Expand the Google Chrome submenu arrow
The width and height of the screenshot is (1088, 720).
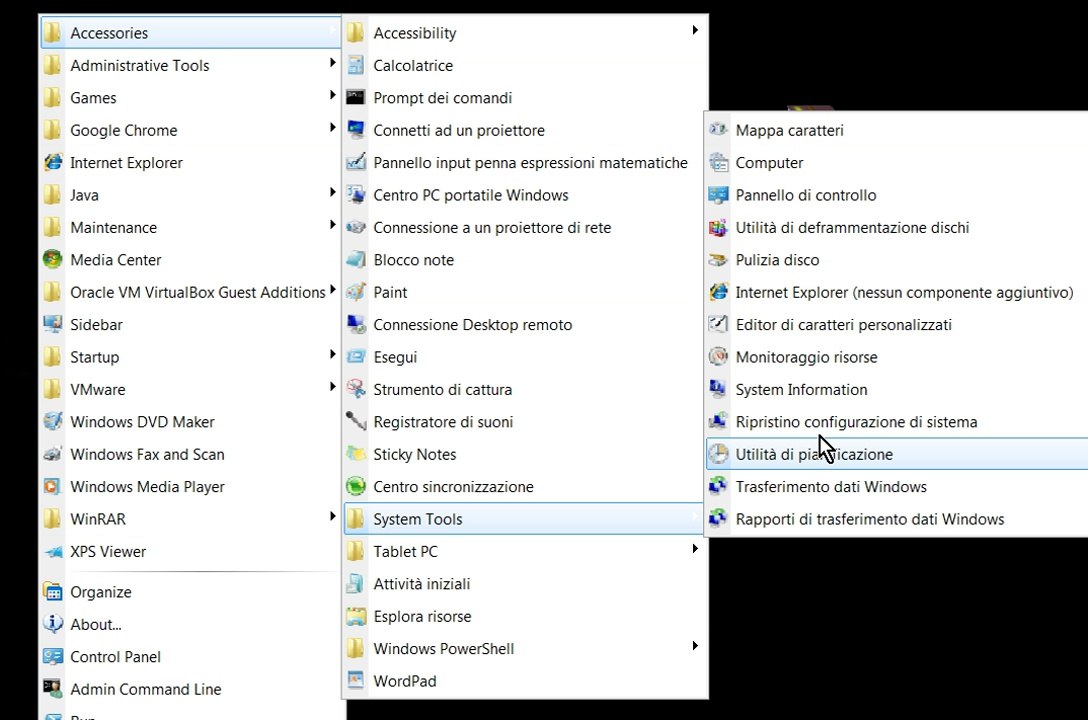[332, 128]
